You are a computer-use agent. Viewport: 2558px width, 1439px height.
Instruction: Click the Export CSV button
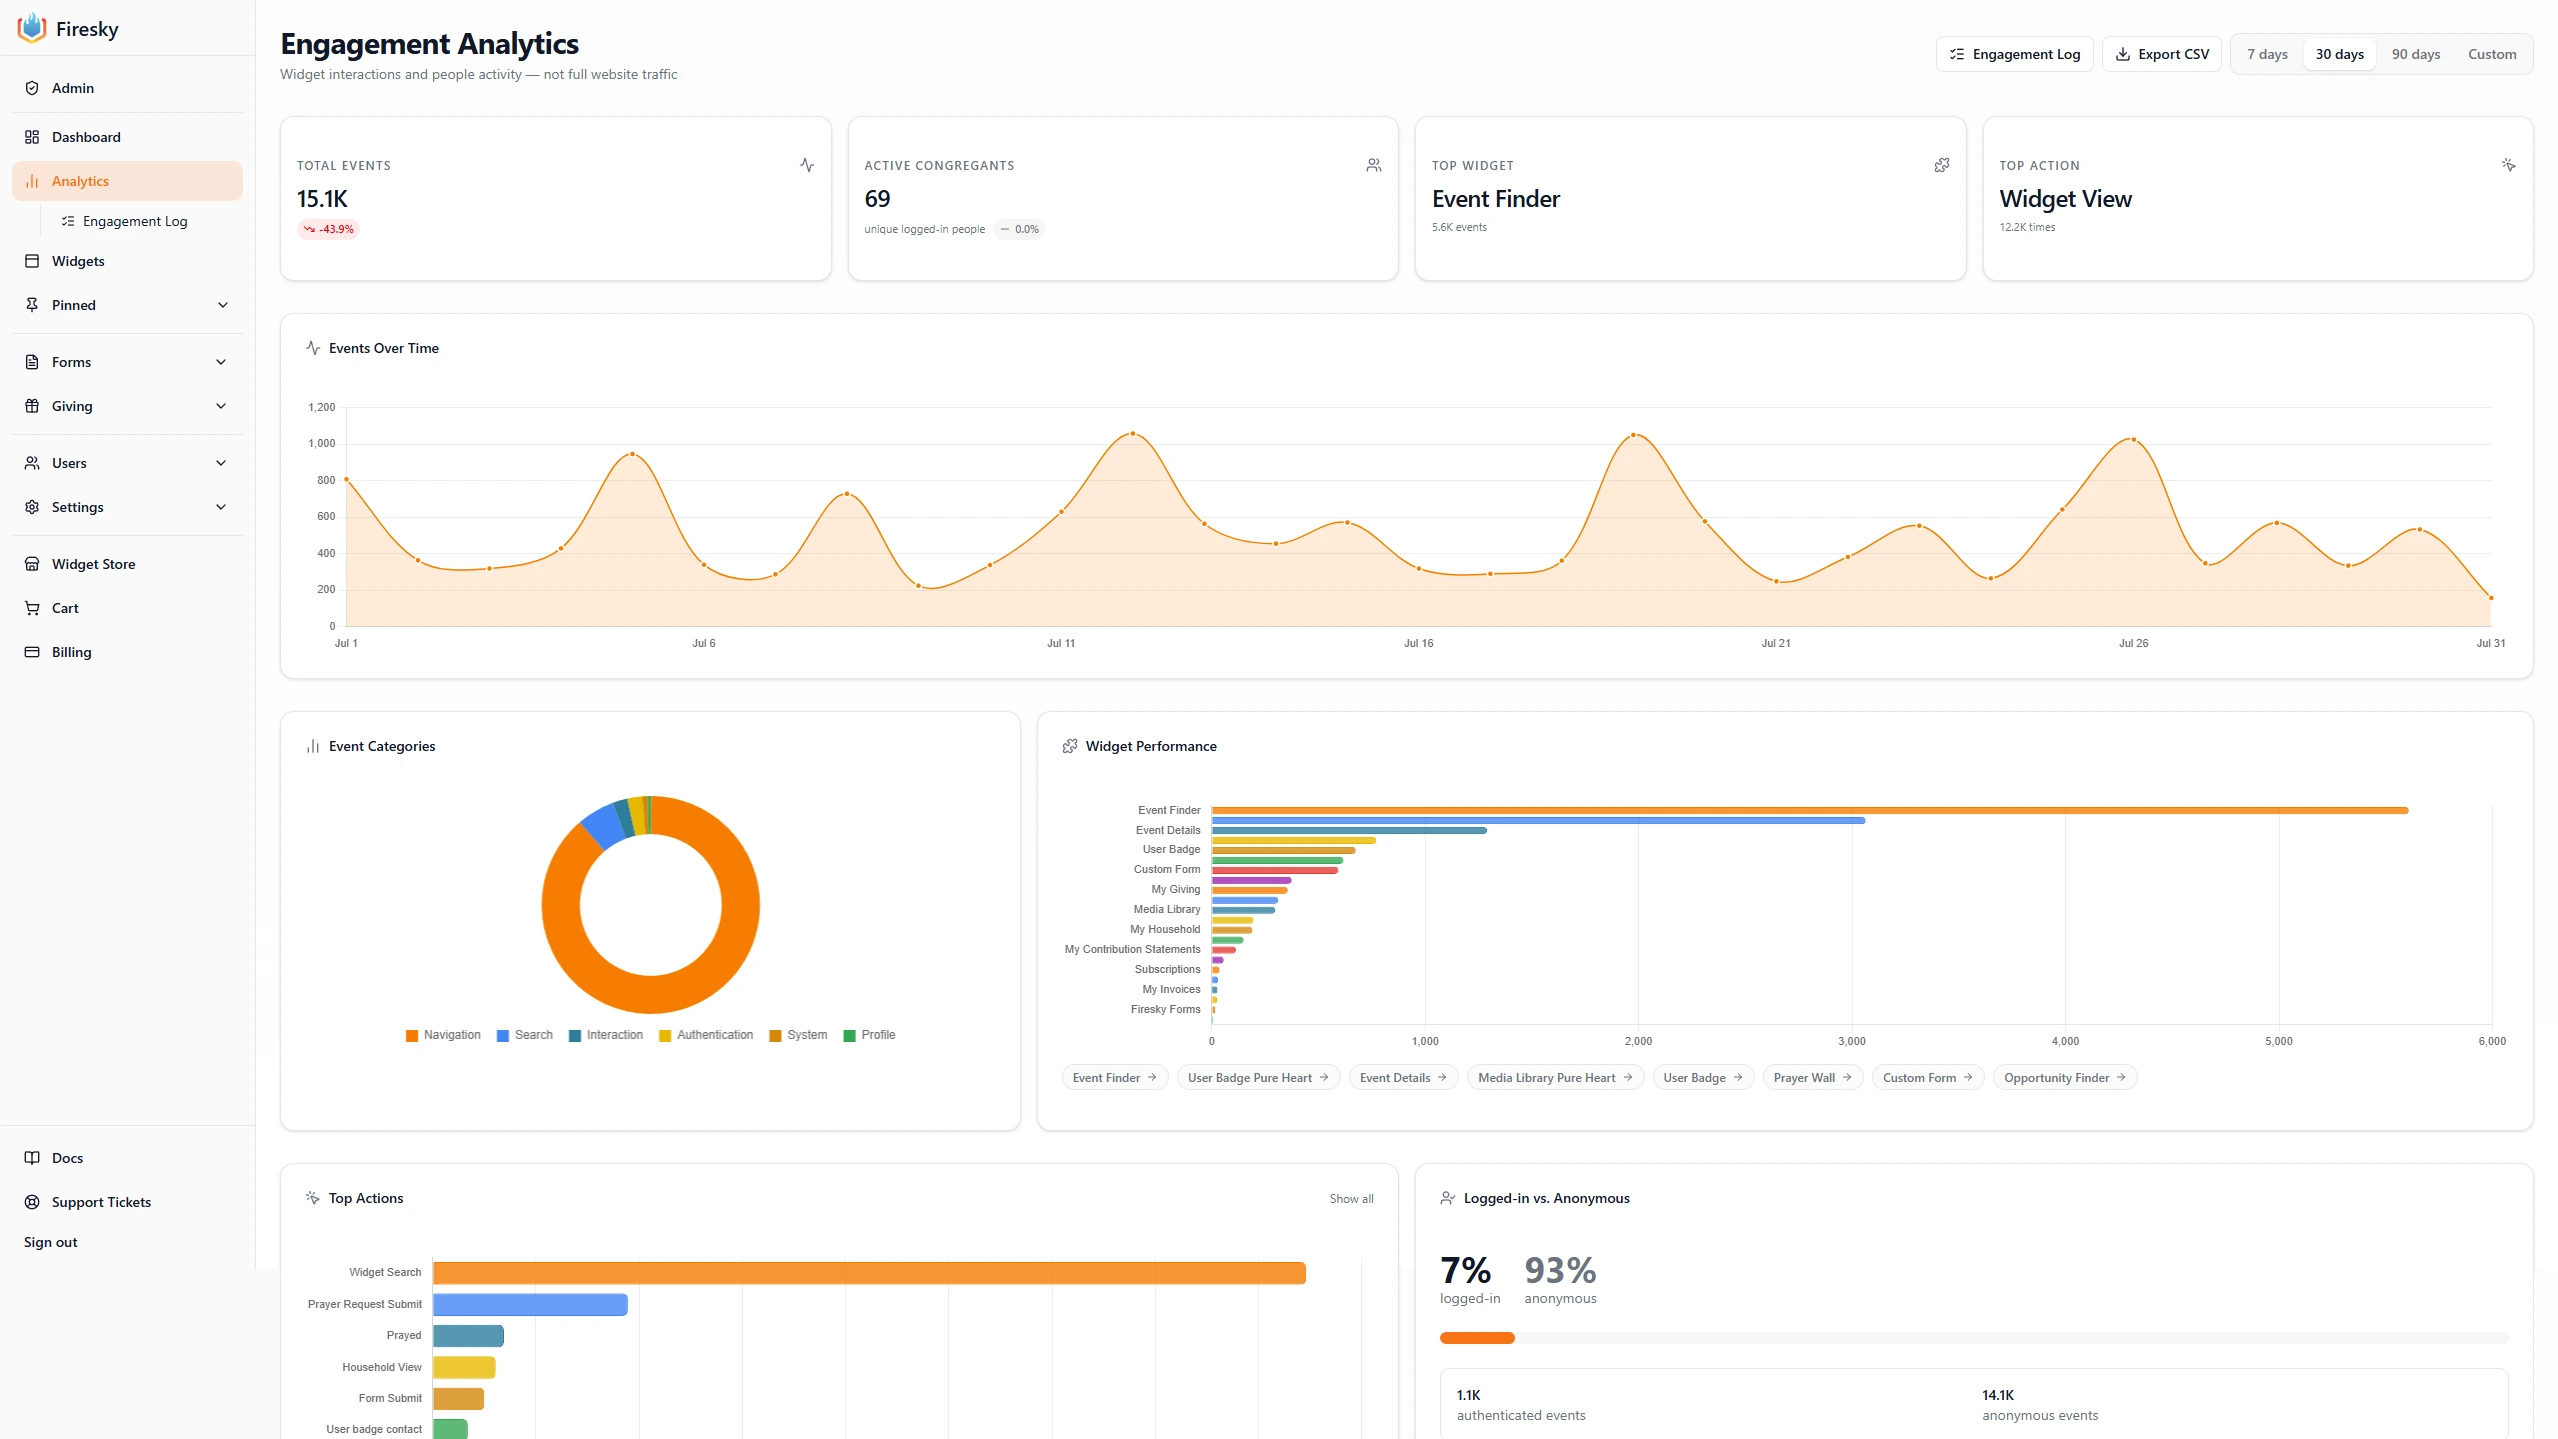(x=2162, y=54)
